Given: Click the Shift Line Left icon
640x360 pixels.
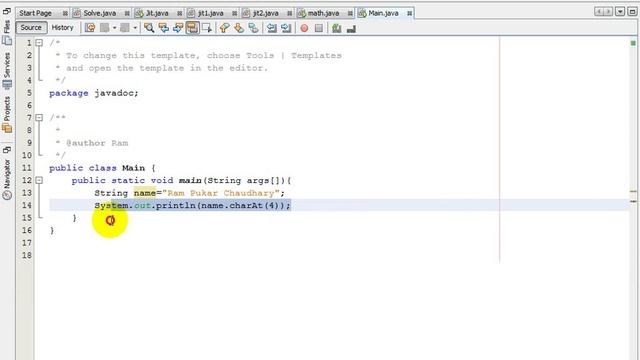Looking at the screenshot, I should [271, 28].
